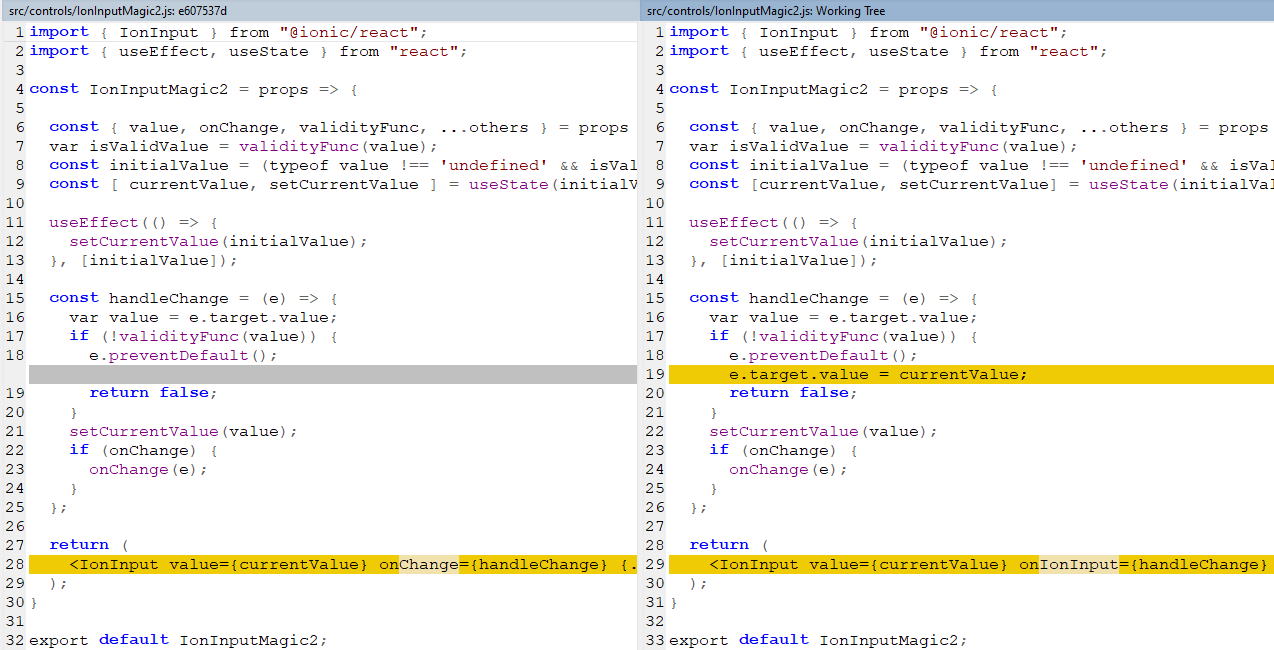This screenshot has width=1274, height=650.
Task: Click the useEffect, useState import in e607537d pane
Action: 248,51
